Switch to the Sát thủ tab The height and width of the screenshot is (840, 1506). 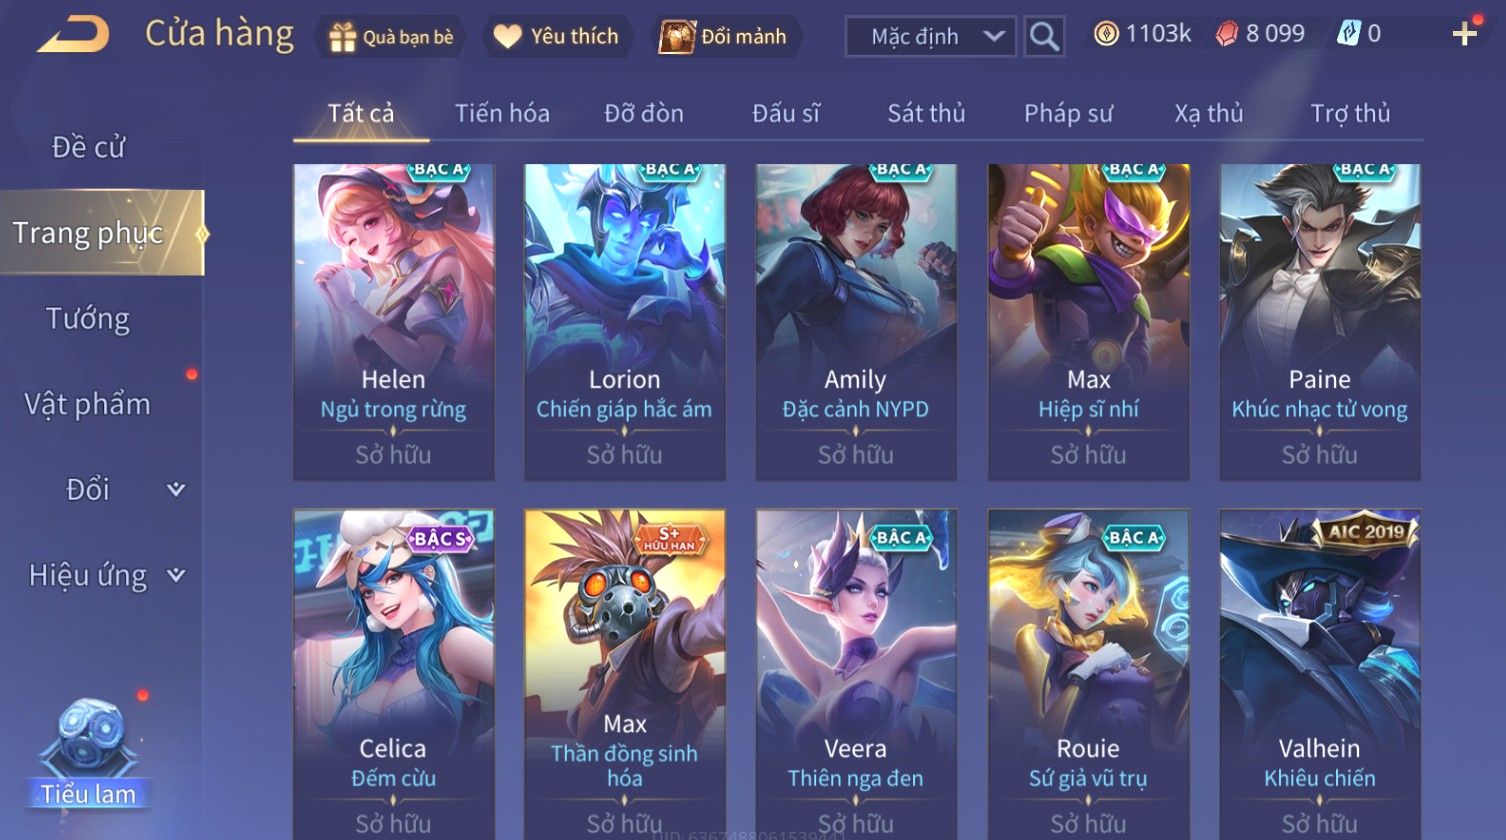926,113
